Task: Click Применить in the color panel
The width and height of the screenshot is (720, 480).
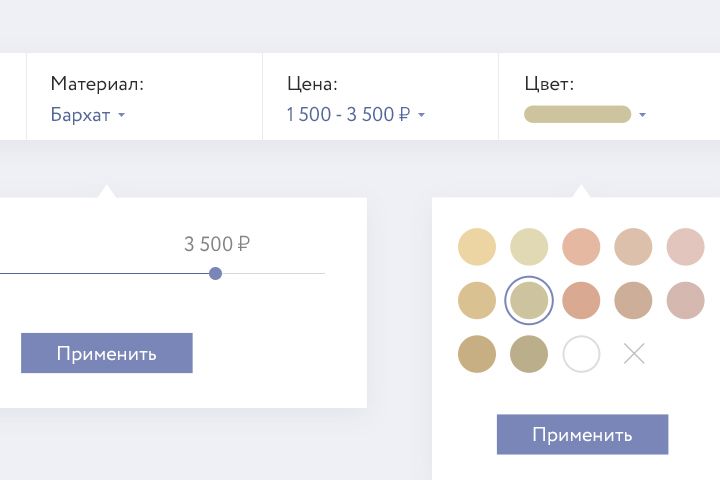Action: tap(582, 435)
